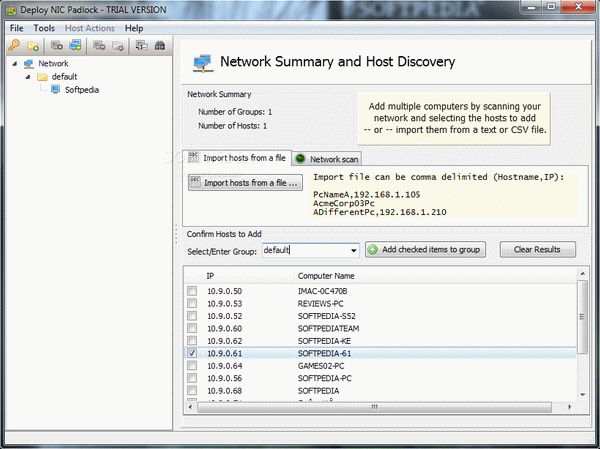Switch to the Network scan tab
This screenshot has width=600, height=449.
click(327, 159)
